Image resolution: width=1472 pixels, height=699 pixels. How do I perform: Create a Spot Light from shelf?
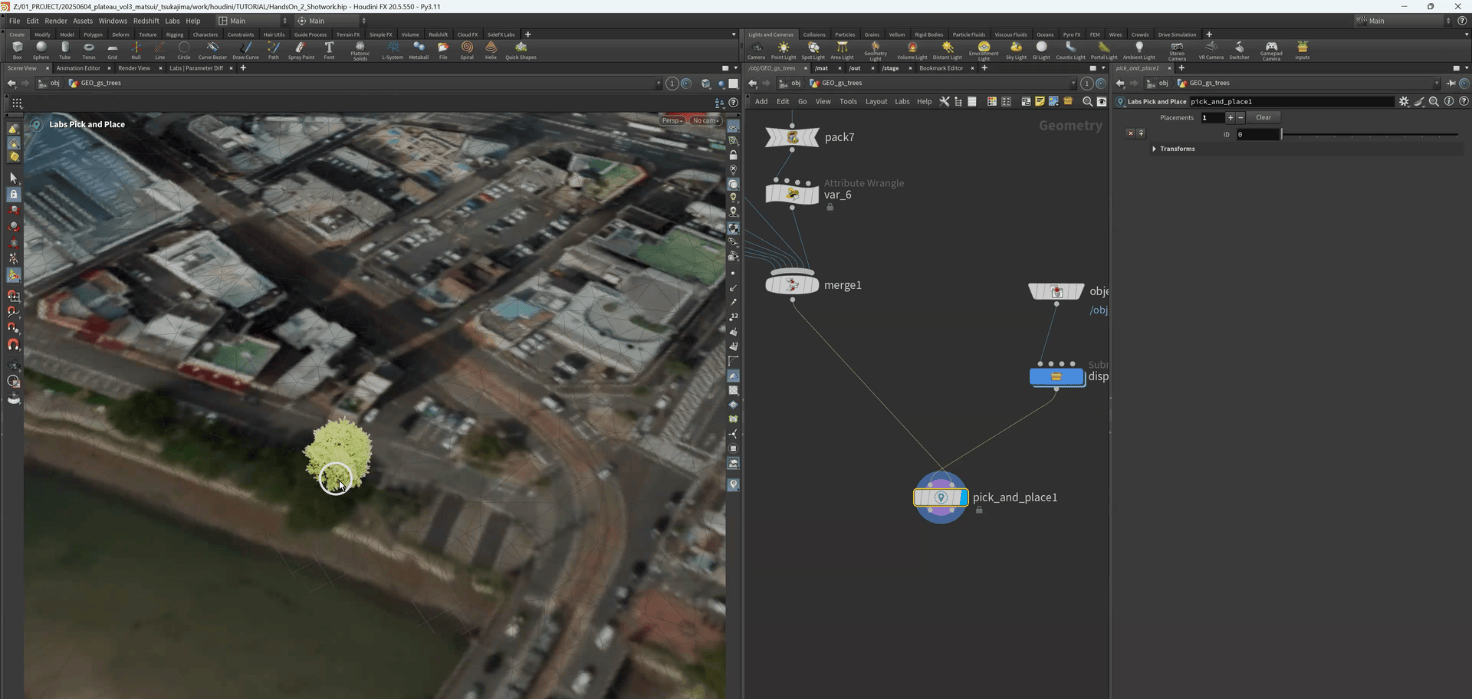point(813,49)
